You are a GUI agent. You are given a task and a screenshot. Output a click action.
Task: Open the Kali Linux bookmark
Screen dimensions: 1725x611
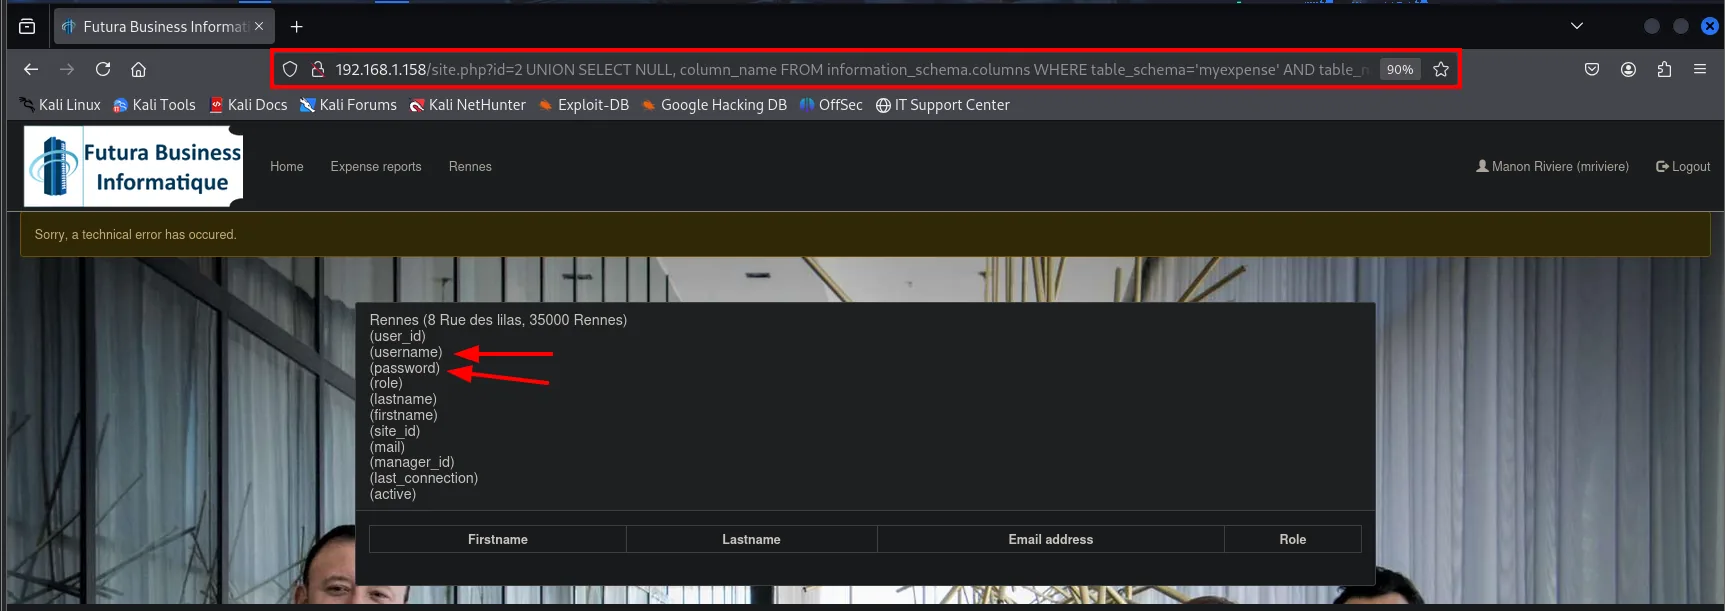[60, 105]
